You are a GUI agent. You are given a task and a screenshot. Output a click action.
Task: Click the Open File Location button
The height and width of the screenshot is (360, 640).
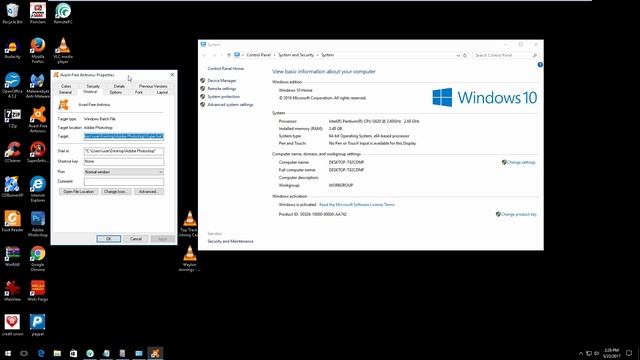[78, 191]
